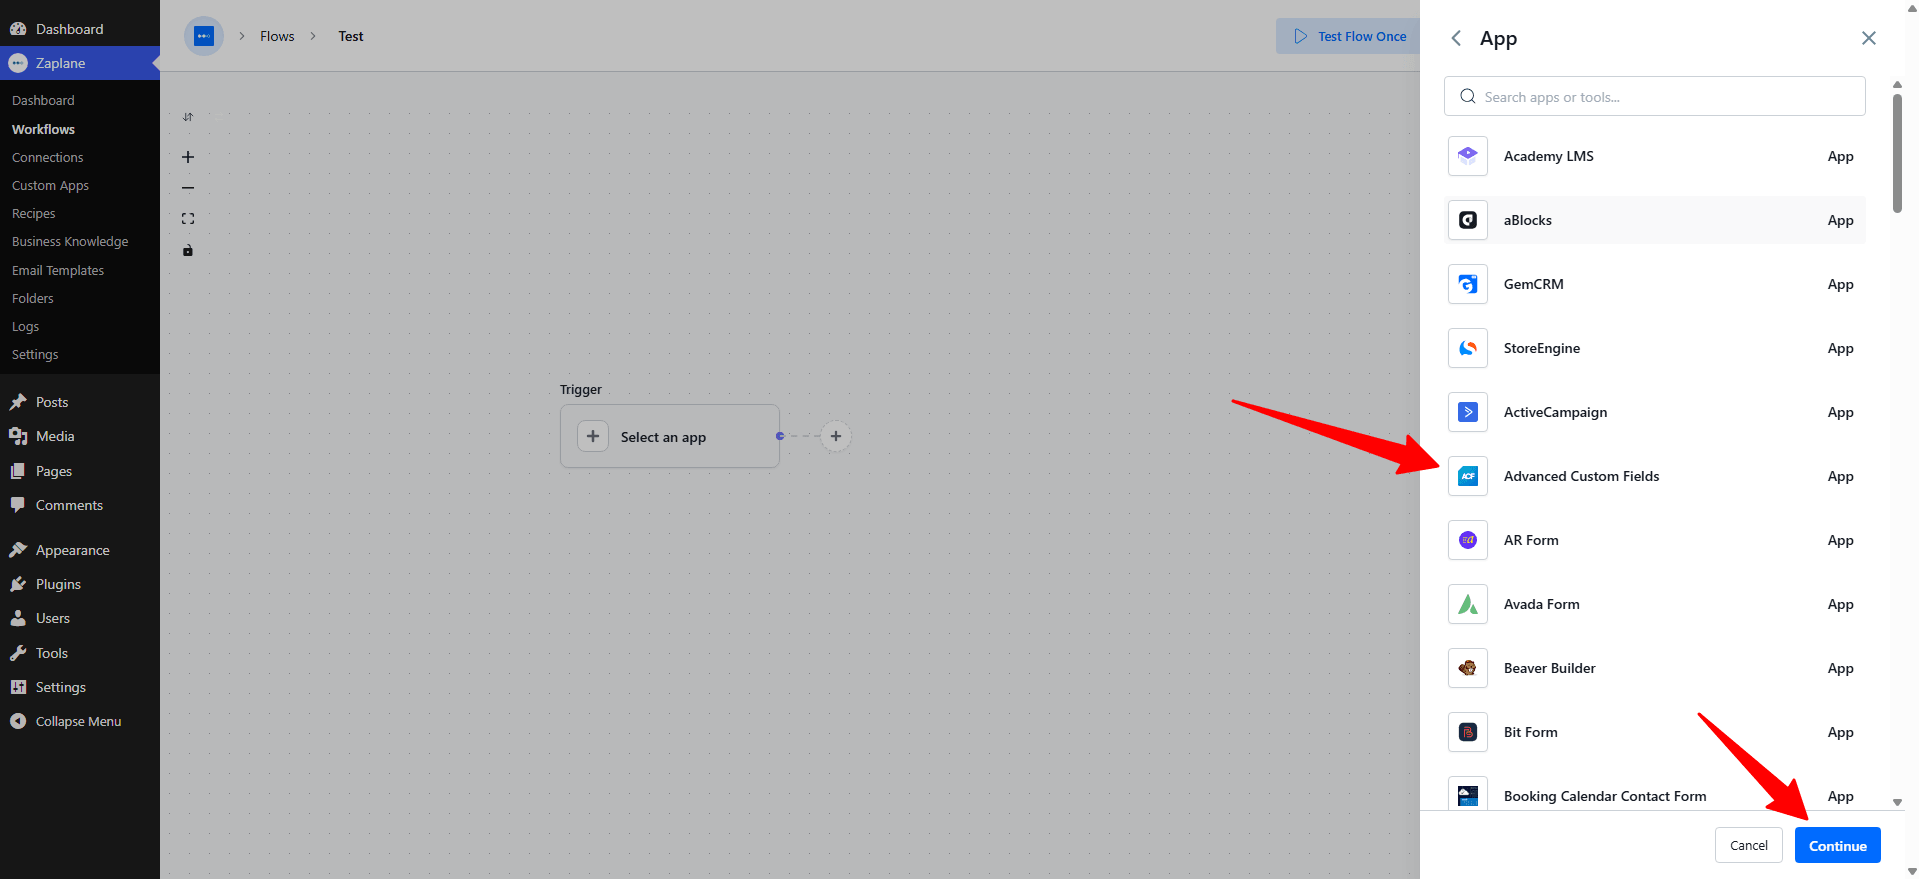Click the Avada Form app icon

pos(1467,604)
